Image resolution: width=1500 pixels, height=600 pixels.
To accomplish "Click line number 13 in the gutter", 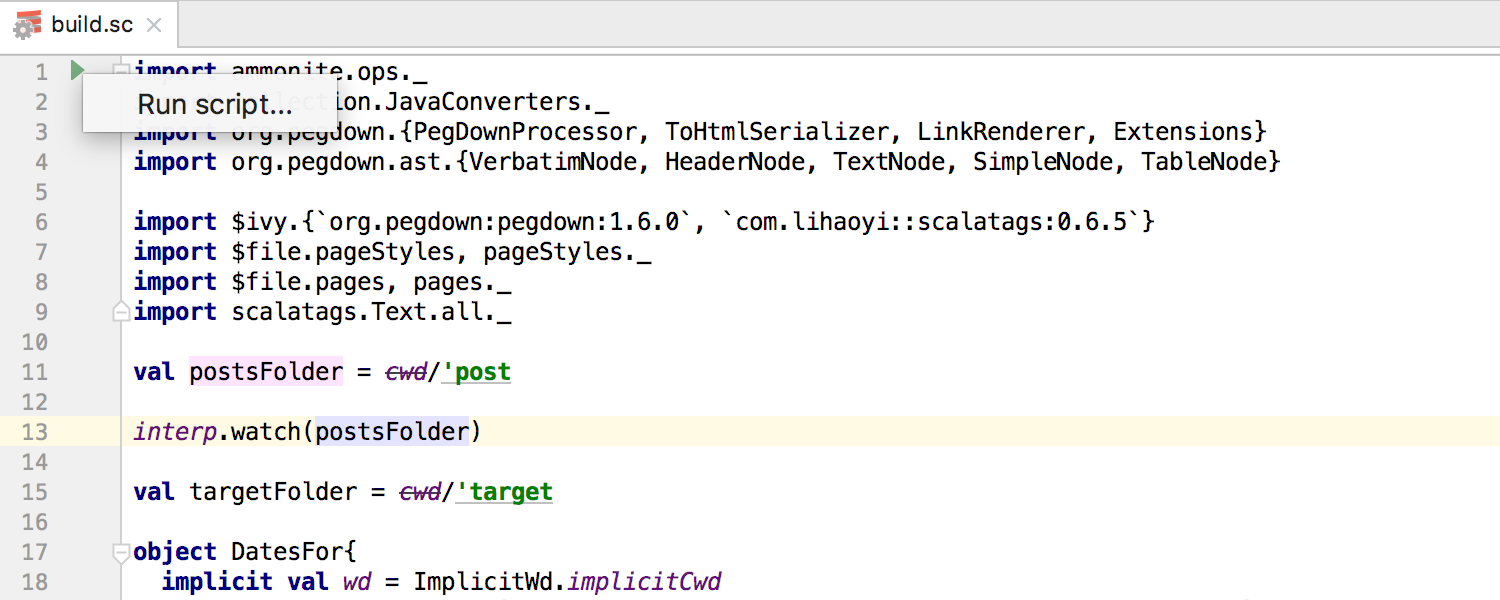I will (x=35, y=432).
